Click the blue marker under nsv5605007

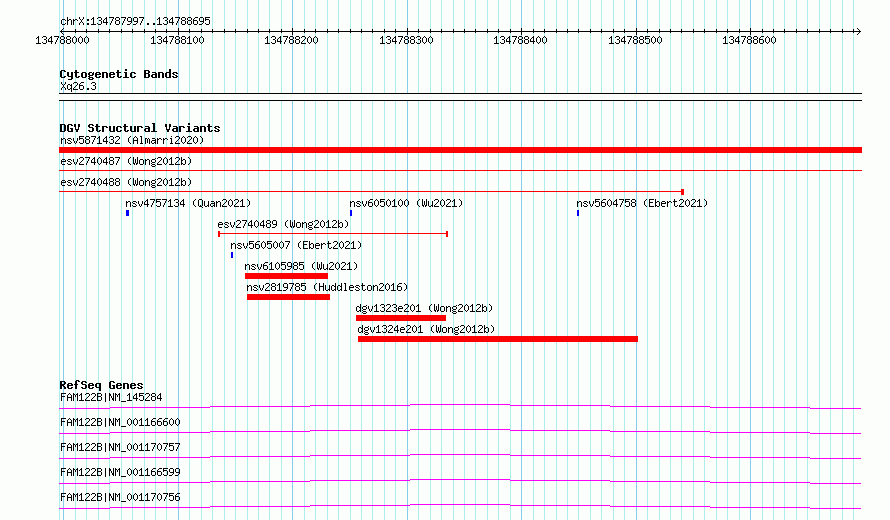coord(232,255)
